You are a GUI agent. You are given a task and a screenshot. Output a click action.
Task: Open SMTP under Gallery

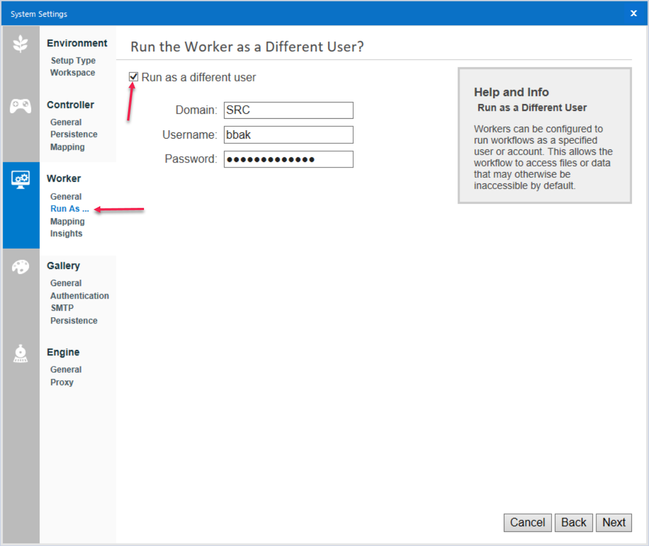coord(62,308)
